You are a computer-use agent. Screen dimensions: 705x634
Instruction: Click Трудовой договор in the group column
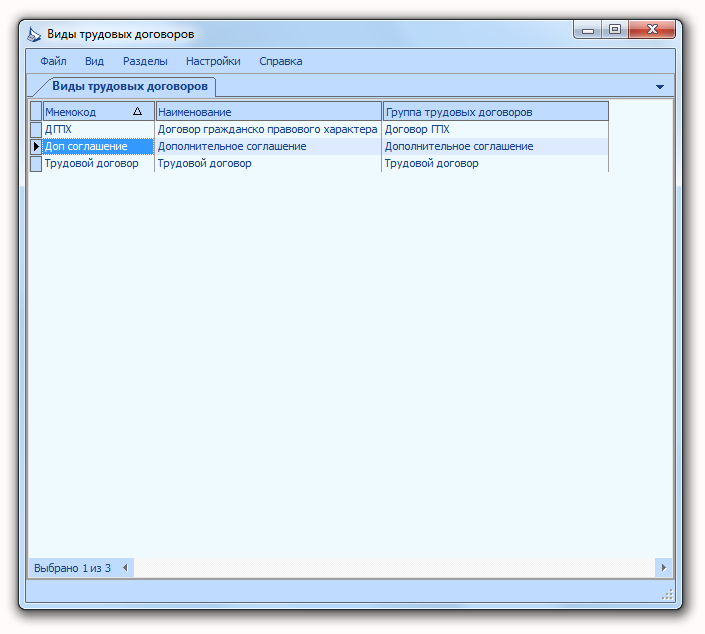[x=495, y=163]
